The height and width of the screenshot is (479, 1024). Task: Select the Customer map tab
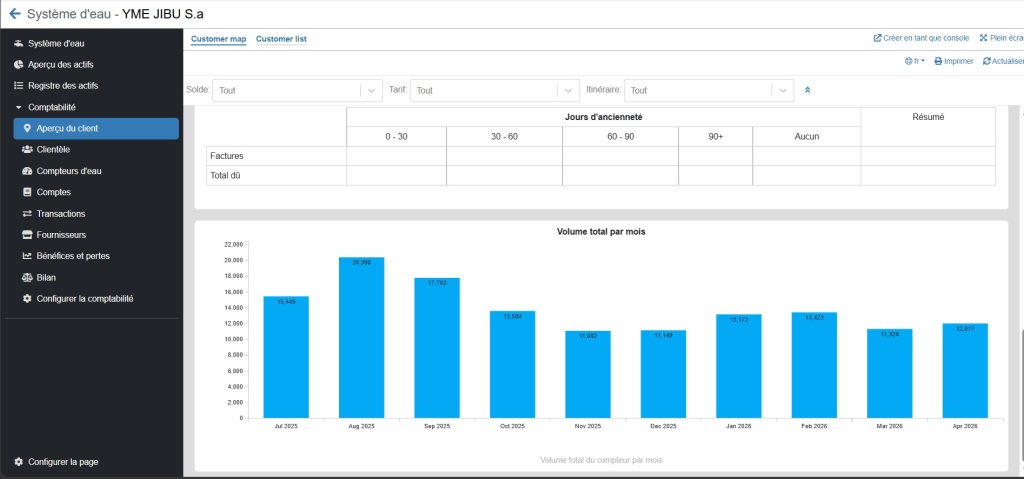(218, 39)
